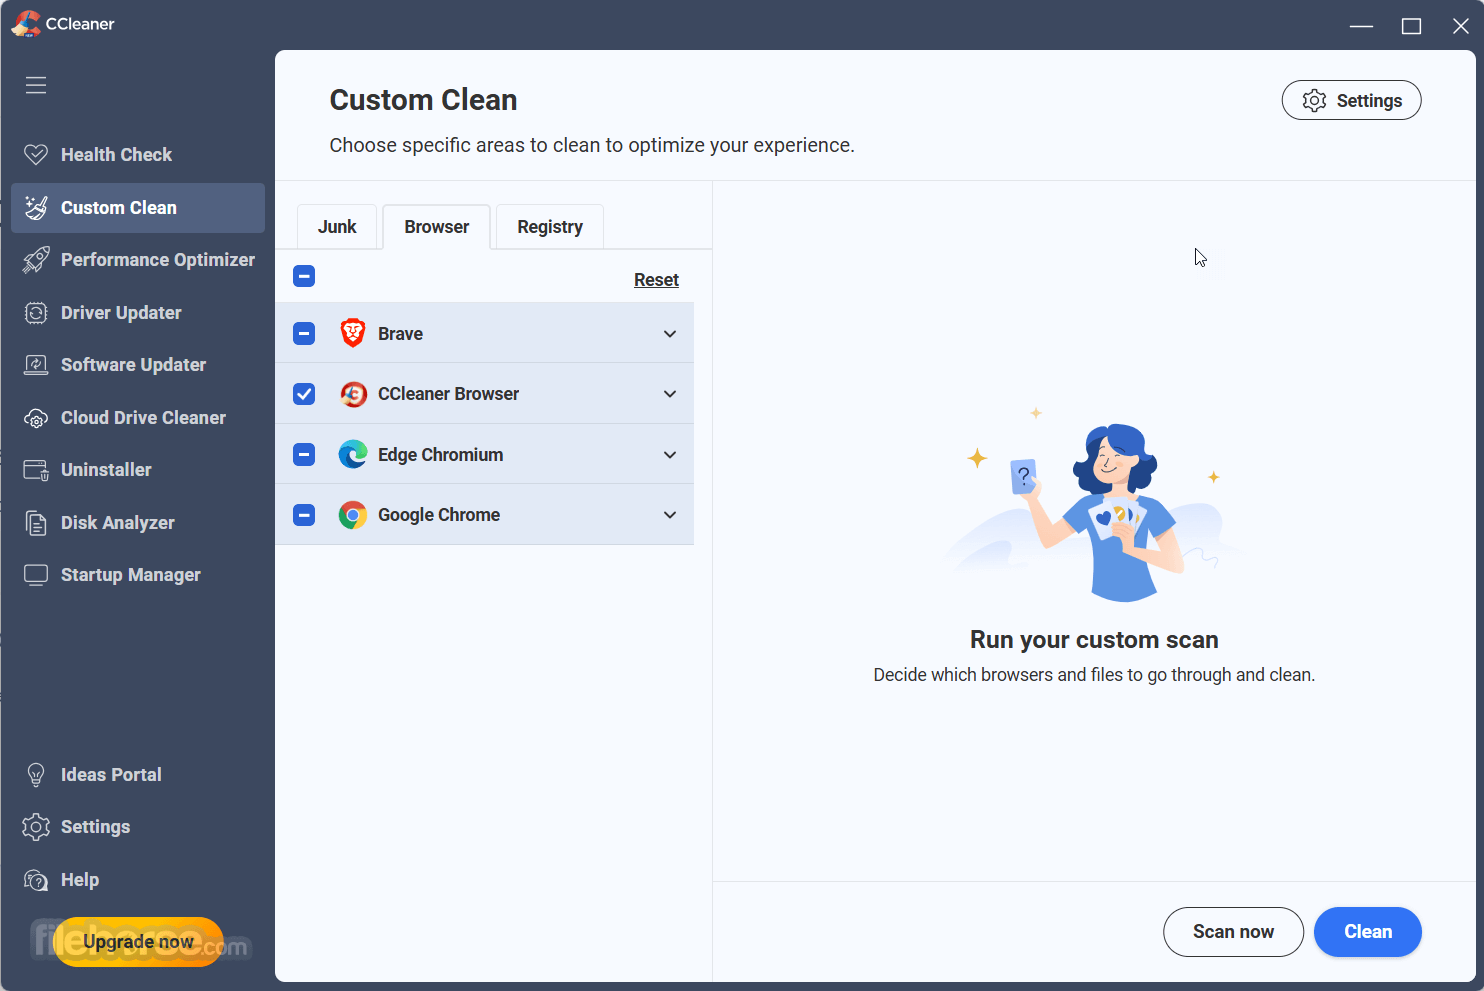This screenshot has height=991, width=1484.
Task: Open the Help label in sidebar
Action: (x=80, y=880)
